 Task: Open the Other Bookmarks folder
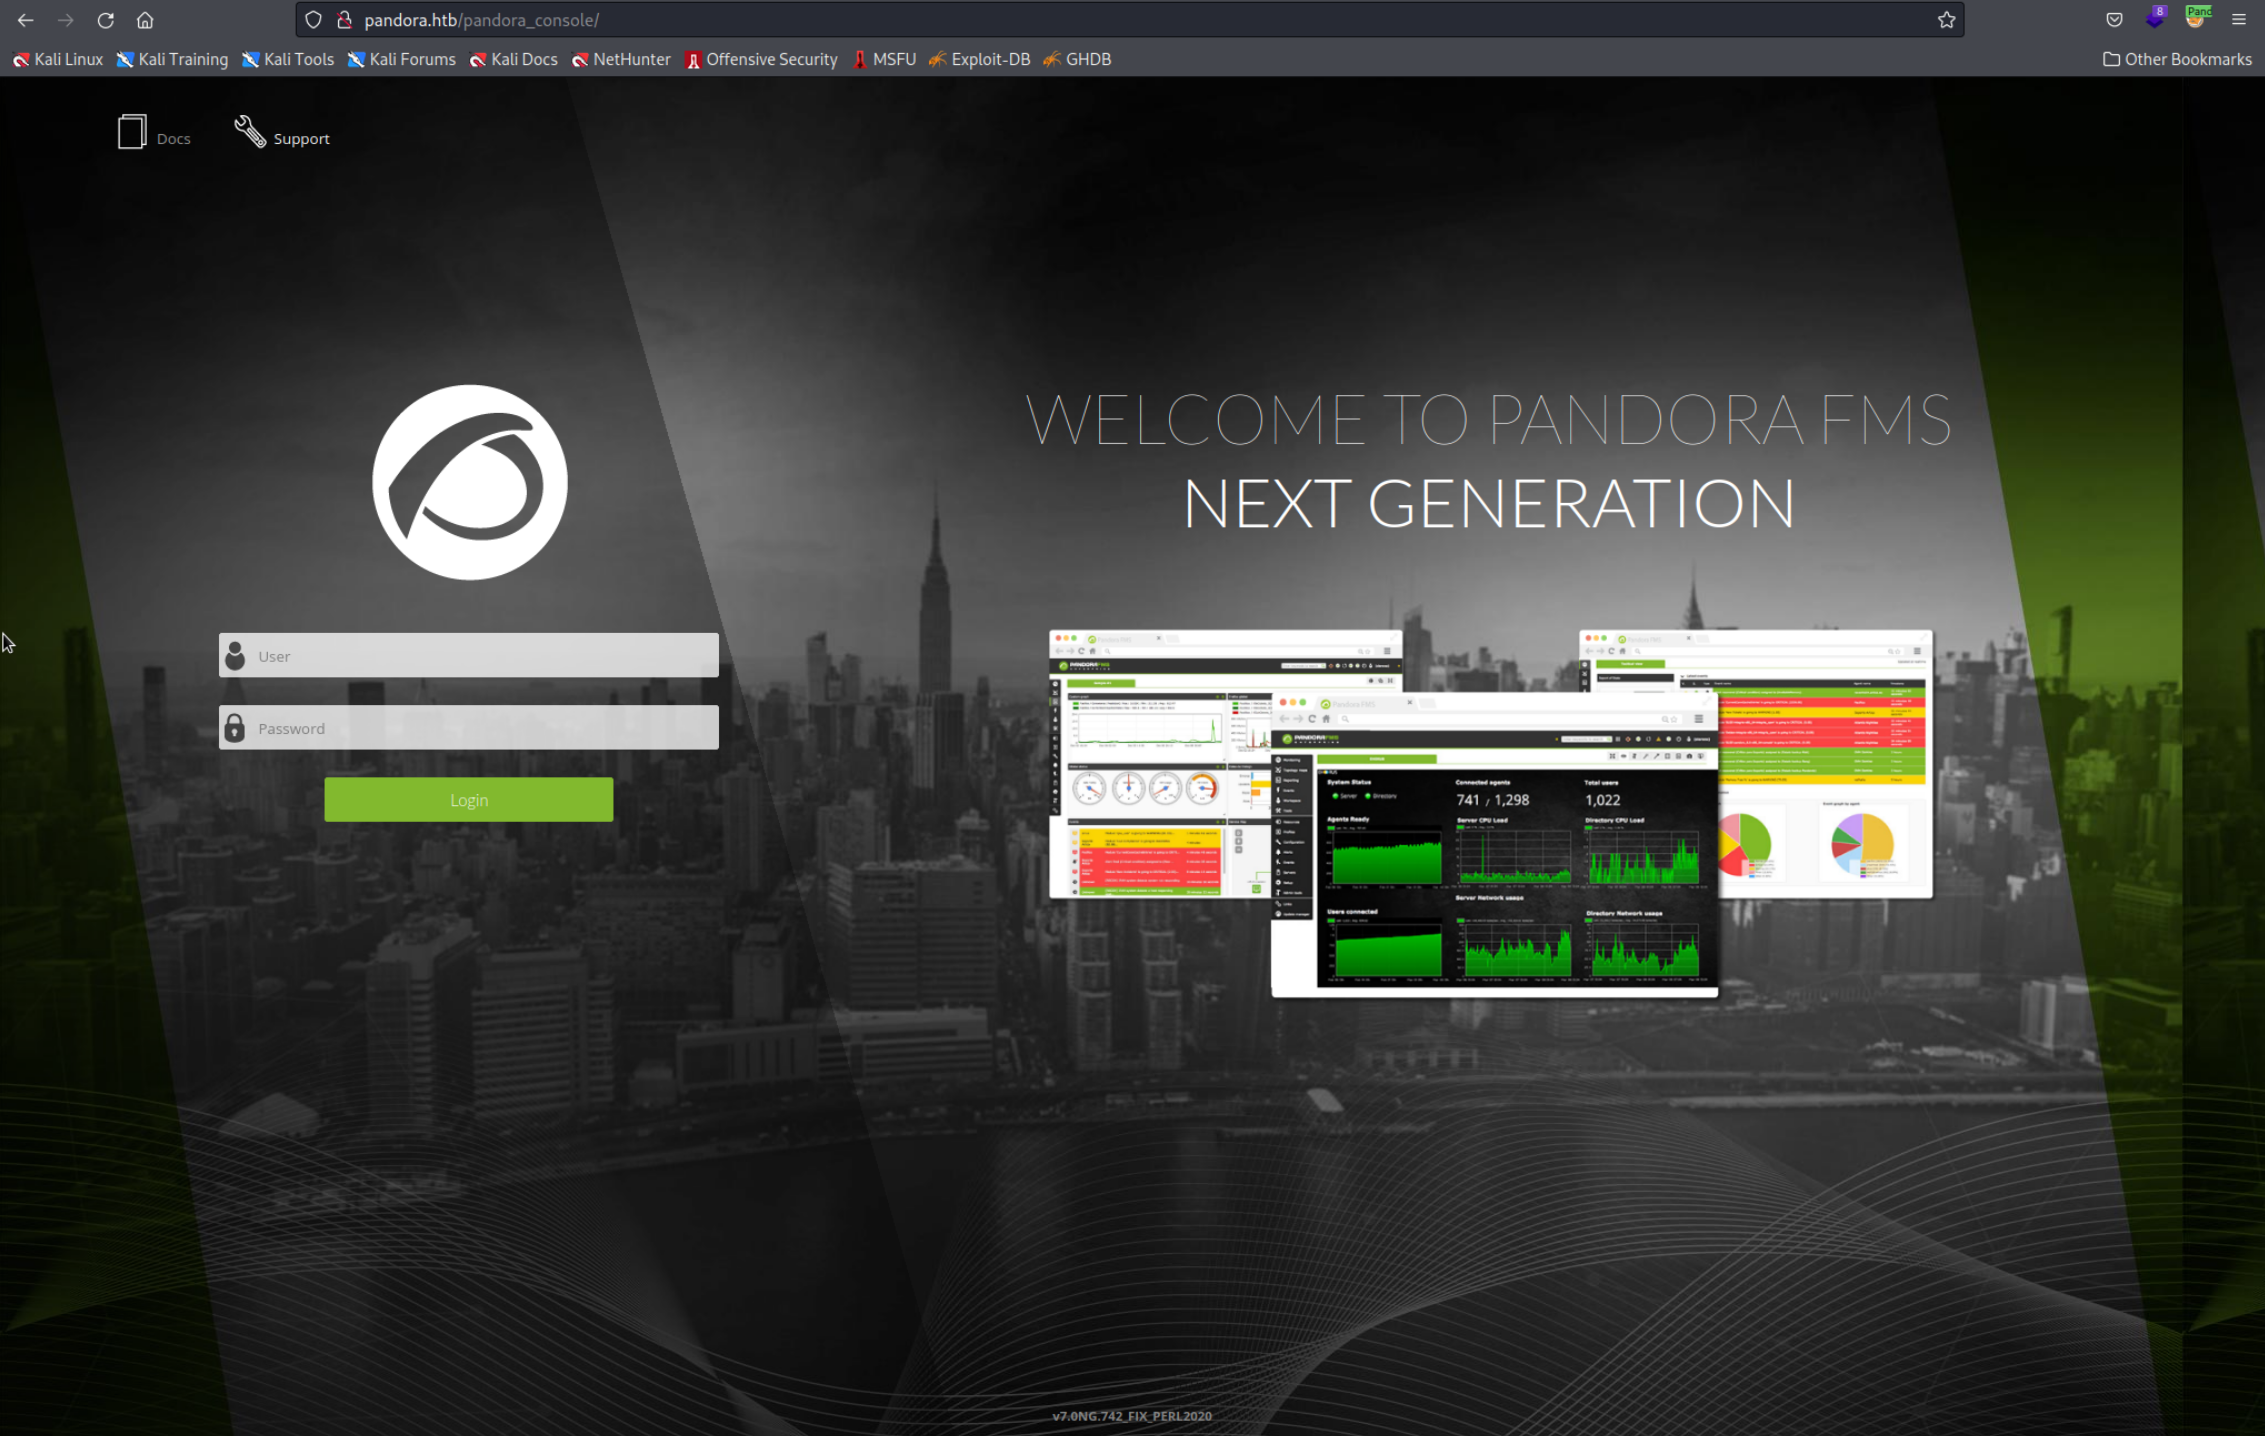tap(2177, 59)
